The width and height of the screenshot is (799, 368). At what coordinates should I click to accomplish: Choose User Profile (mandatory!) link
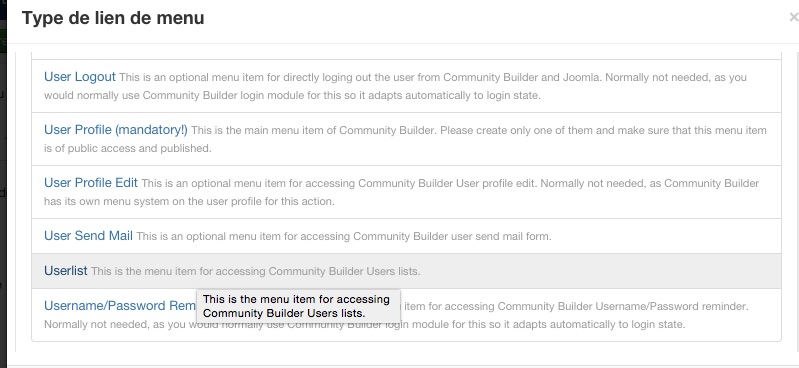pos(116,130)
